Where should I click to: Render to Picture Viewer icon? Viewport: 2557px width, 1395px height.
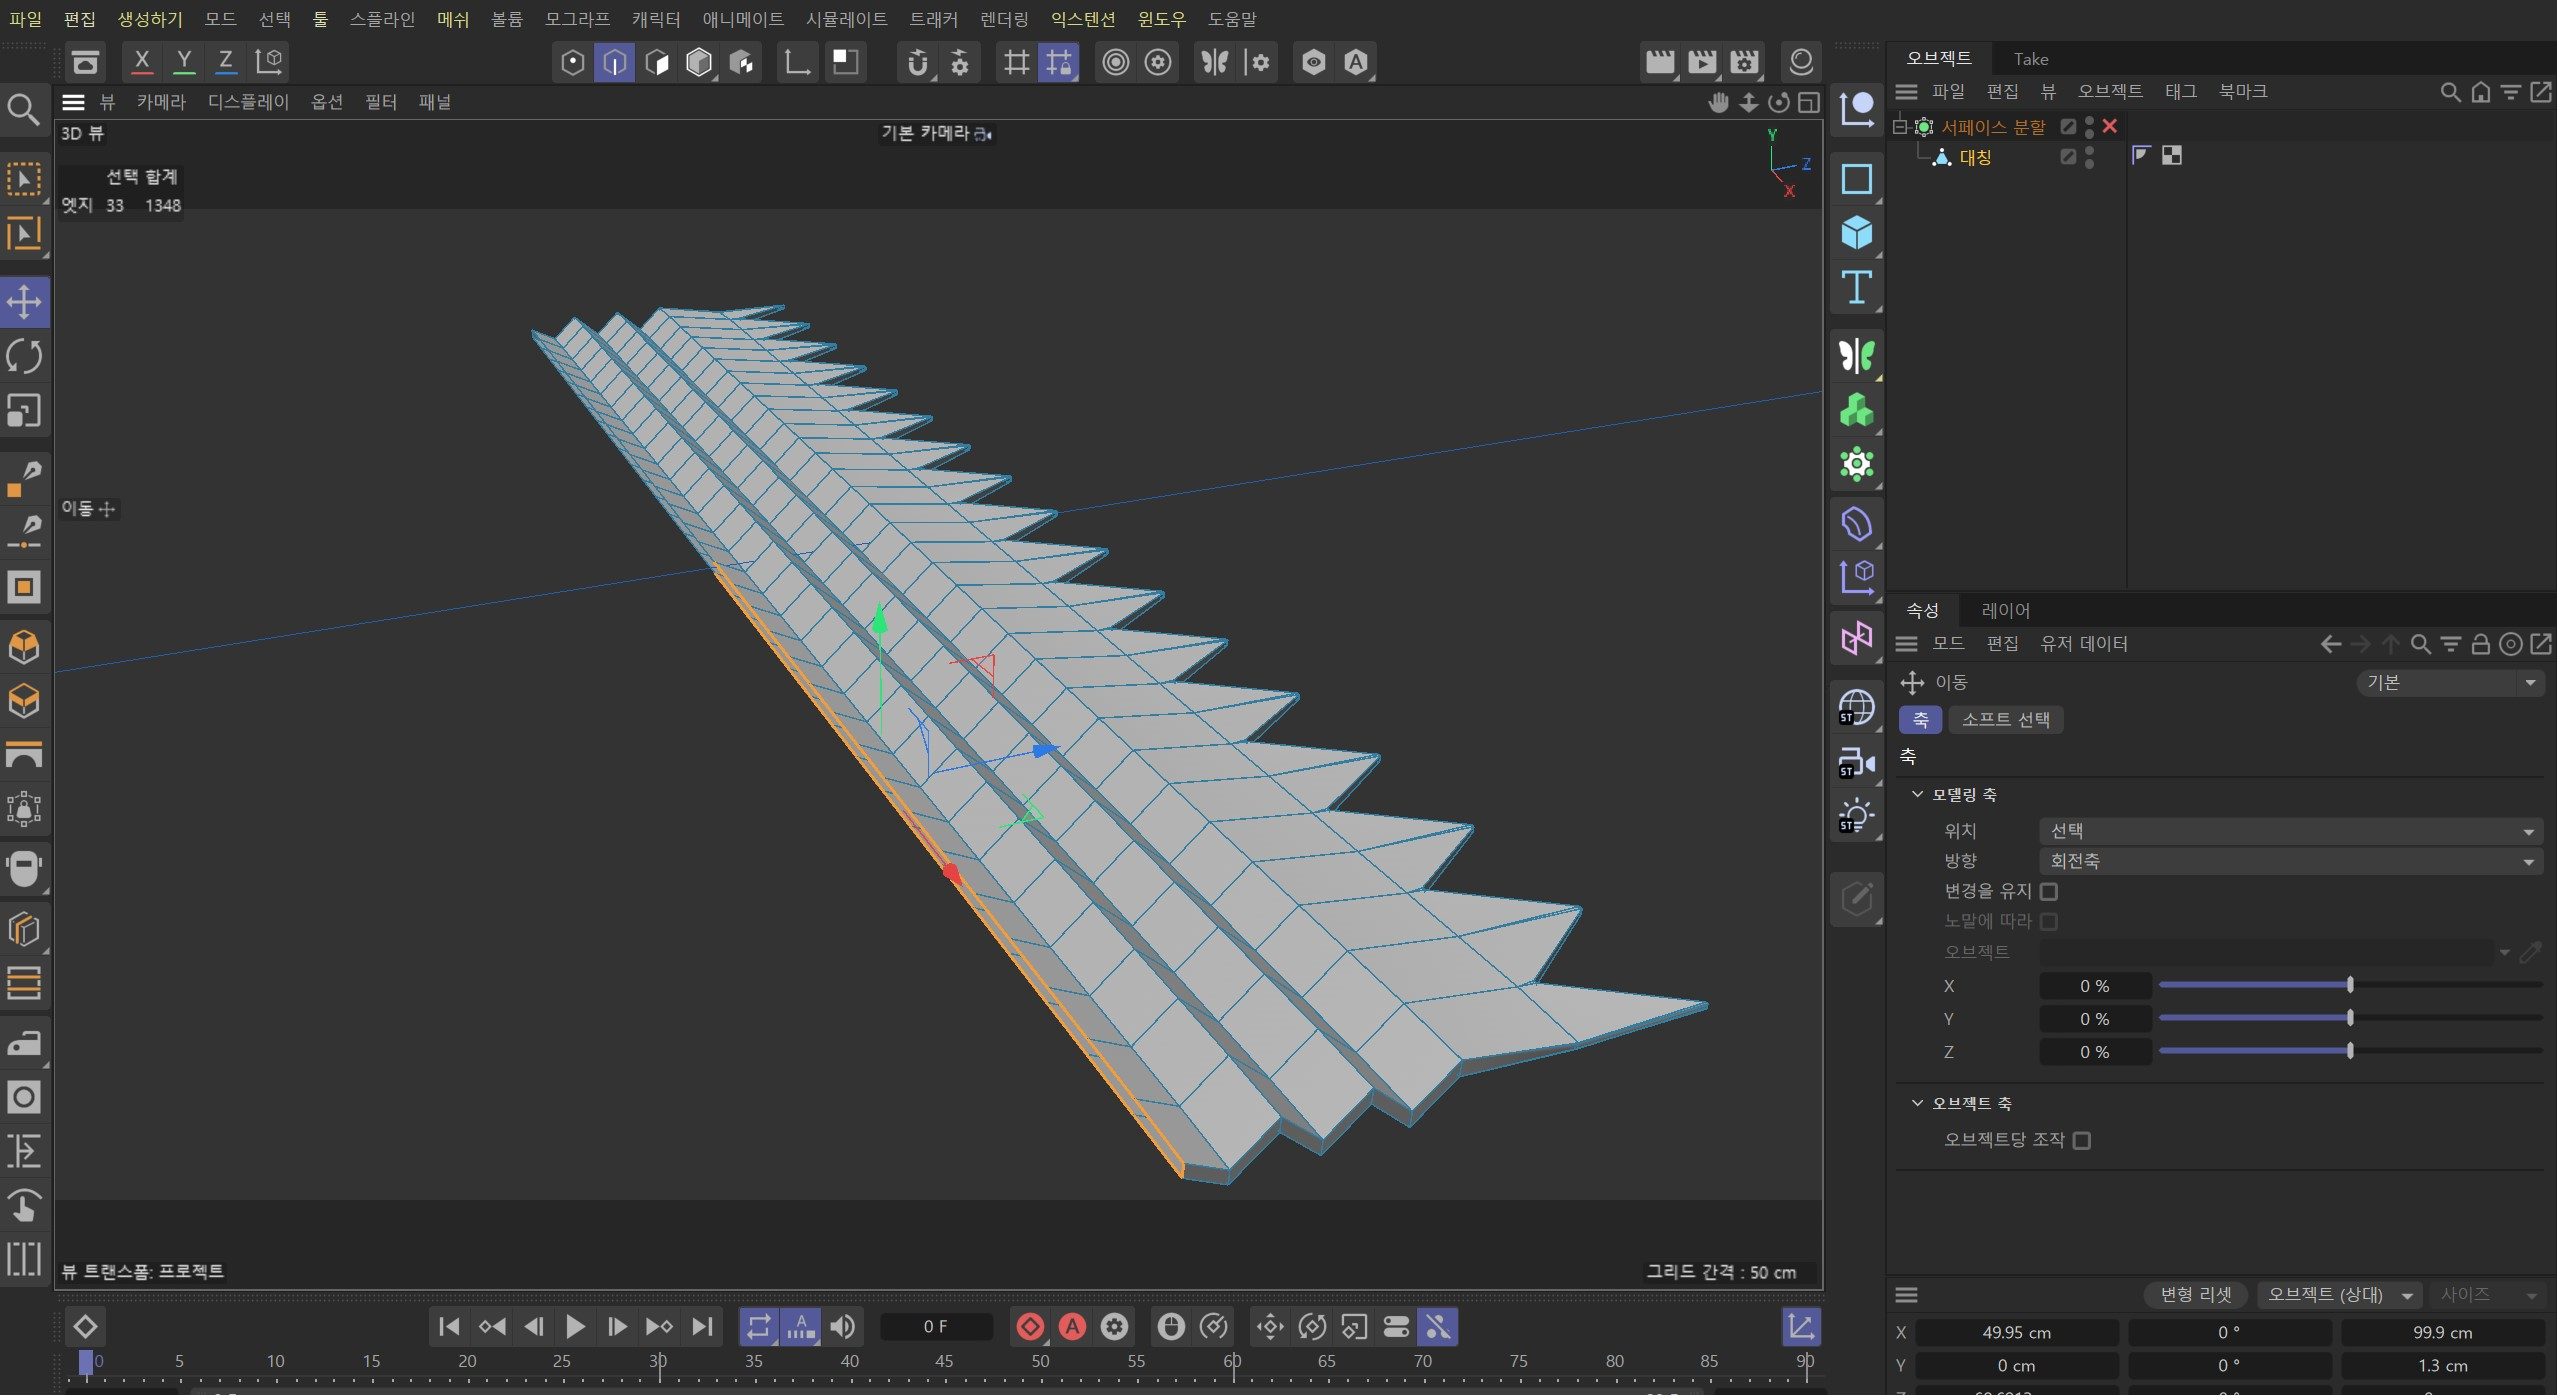(1702, 63)
